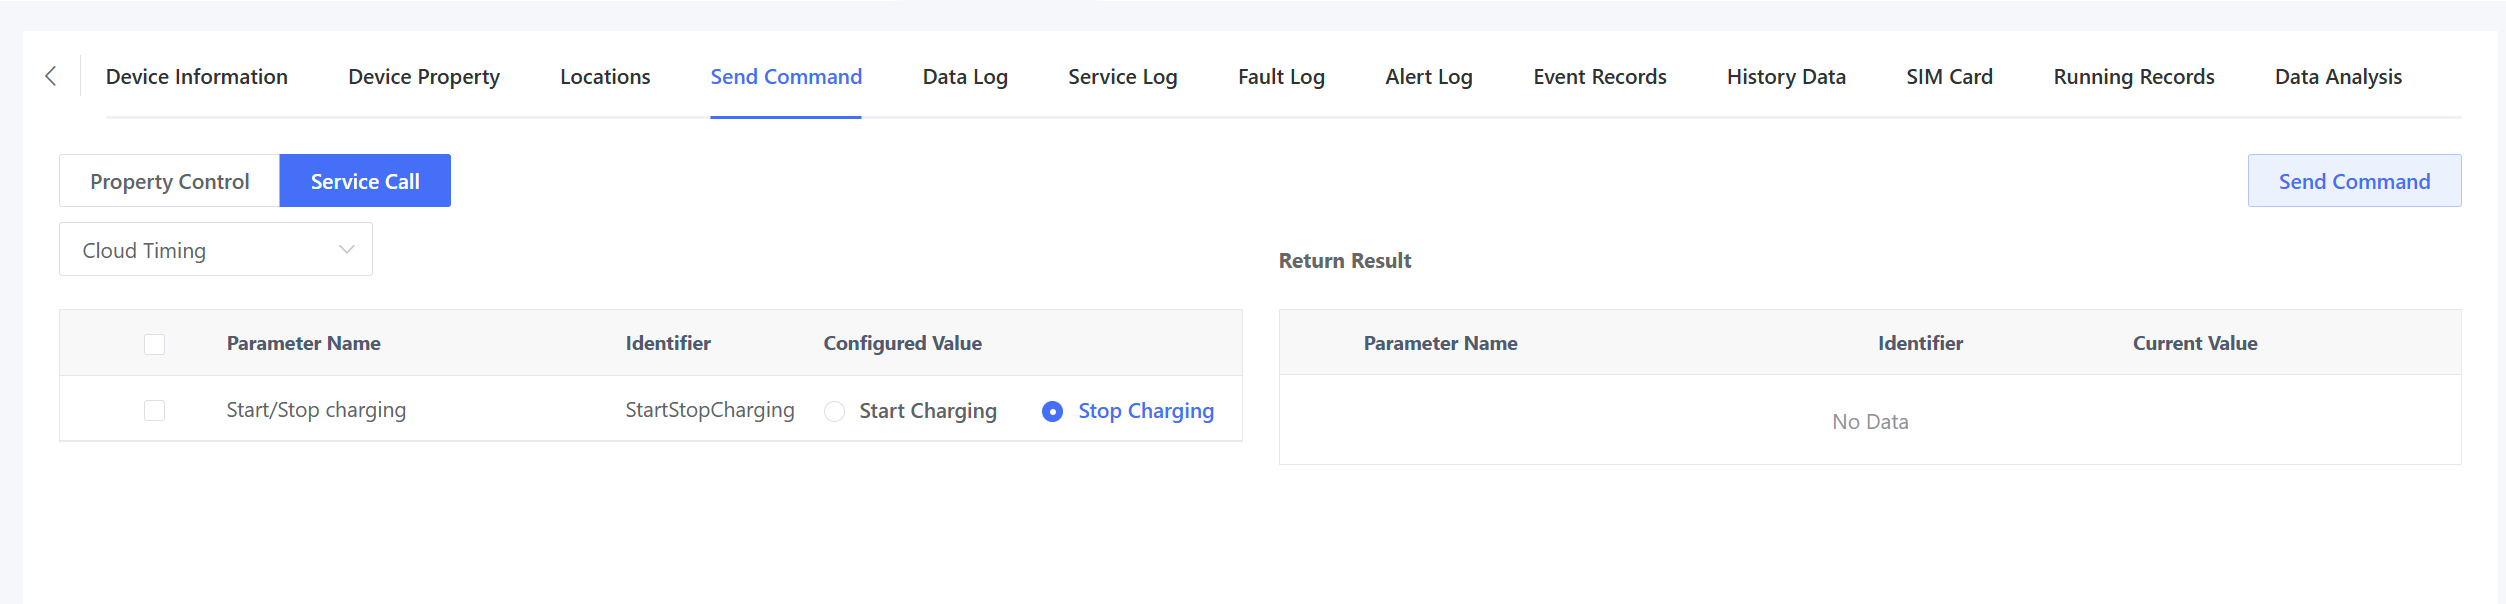The height and width of the screenshot is (604, 2506).
Task: Open the Data Analysis tab
Action: pyautogui.click(x=2338, y=77)
